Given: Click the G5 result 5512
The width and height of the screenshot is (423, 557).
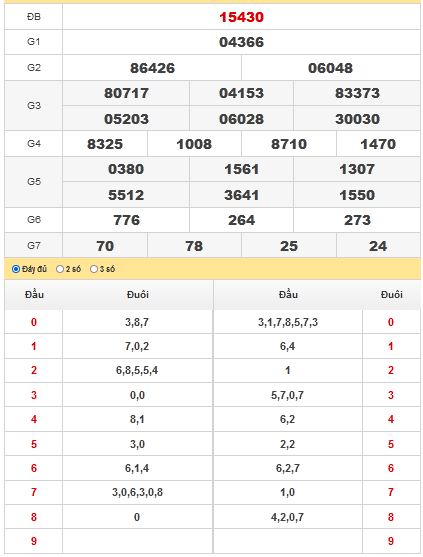Looking at the screenshot, I should 126,195.
